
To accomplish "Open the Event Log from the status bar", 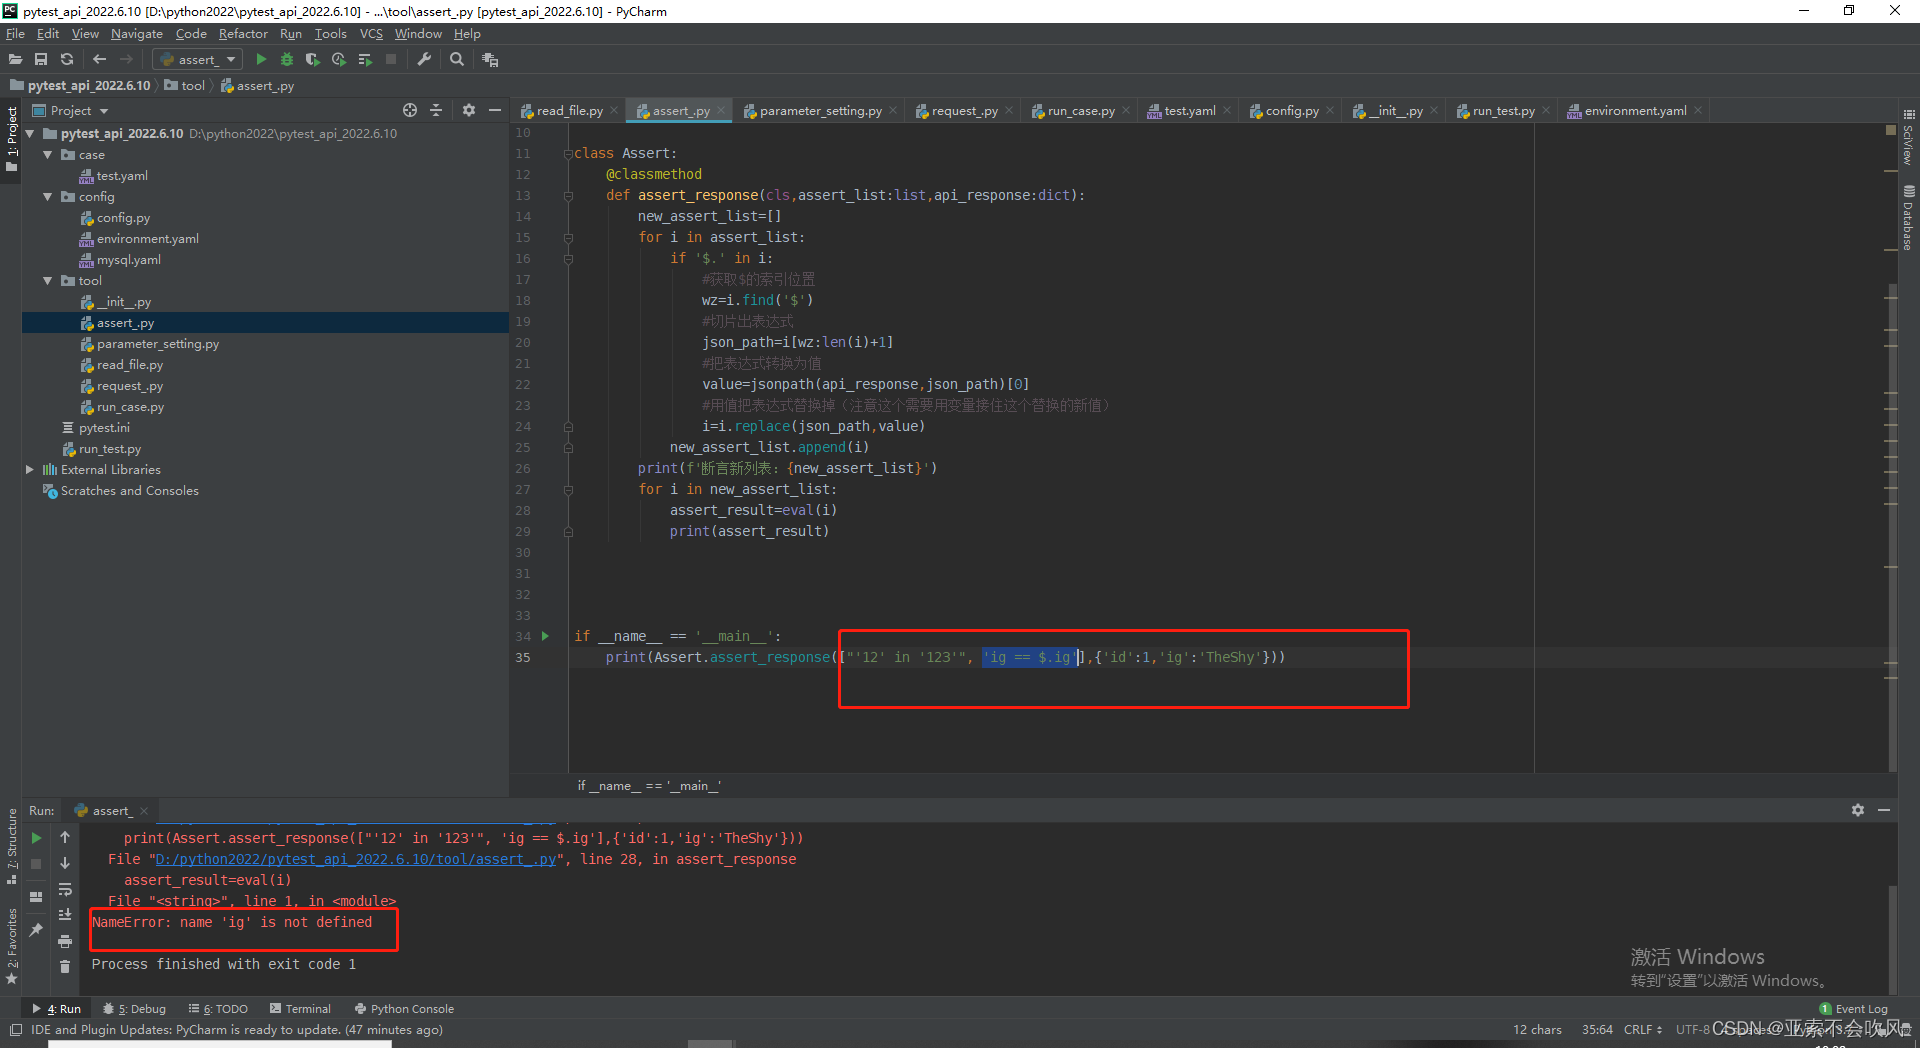I will tap(1853, 1009).
